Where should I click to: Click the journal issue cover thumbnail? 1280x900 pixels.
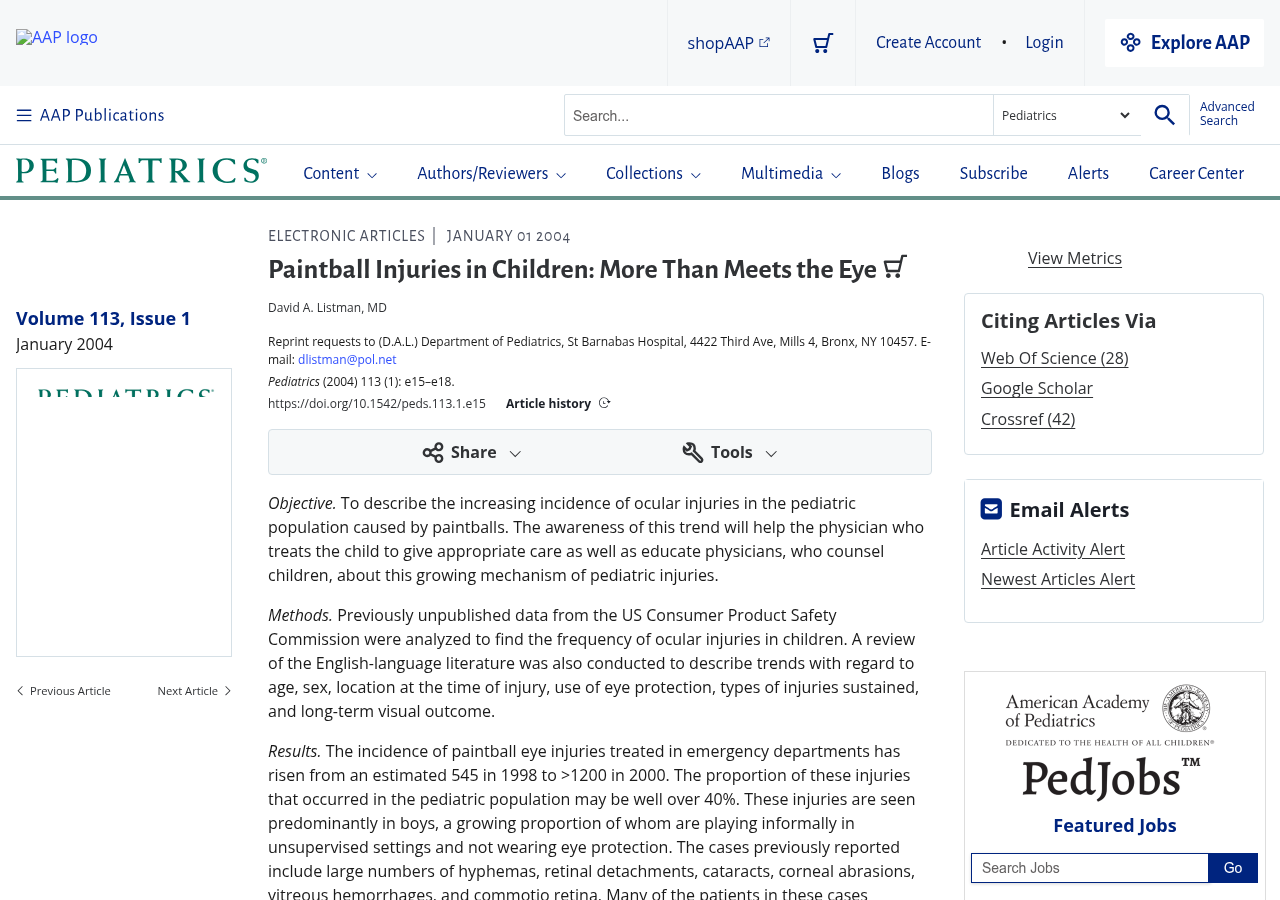pos(124,512)
